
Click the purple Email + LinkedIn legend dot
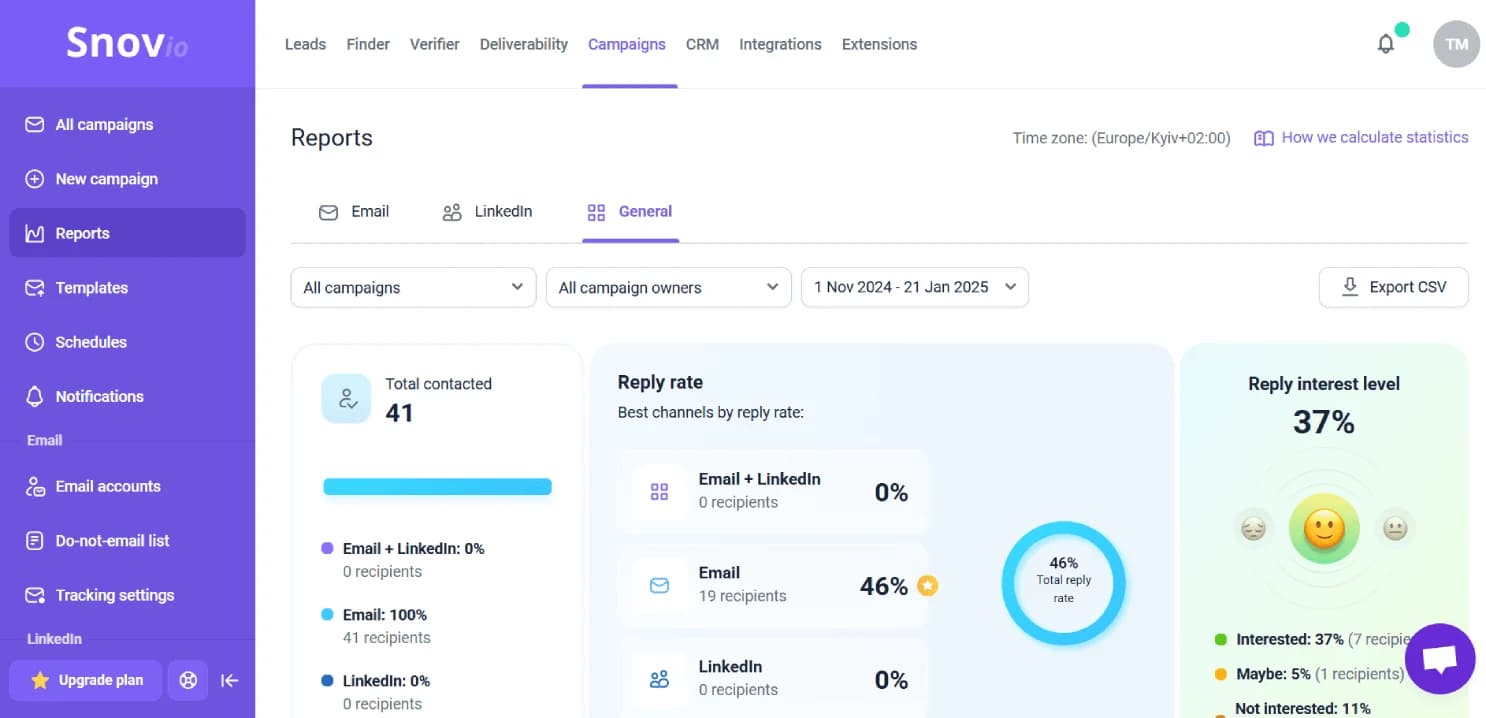327,549
